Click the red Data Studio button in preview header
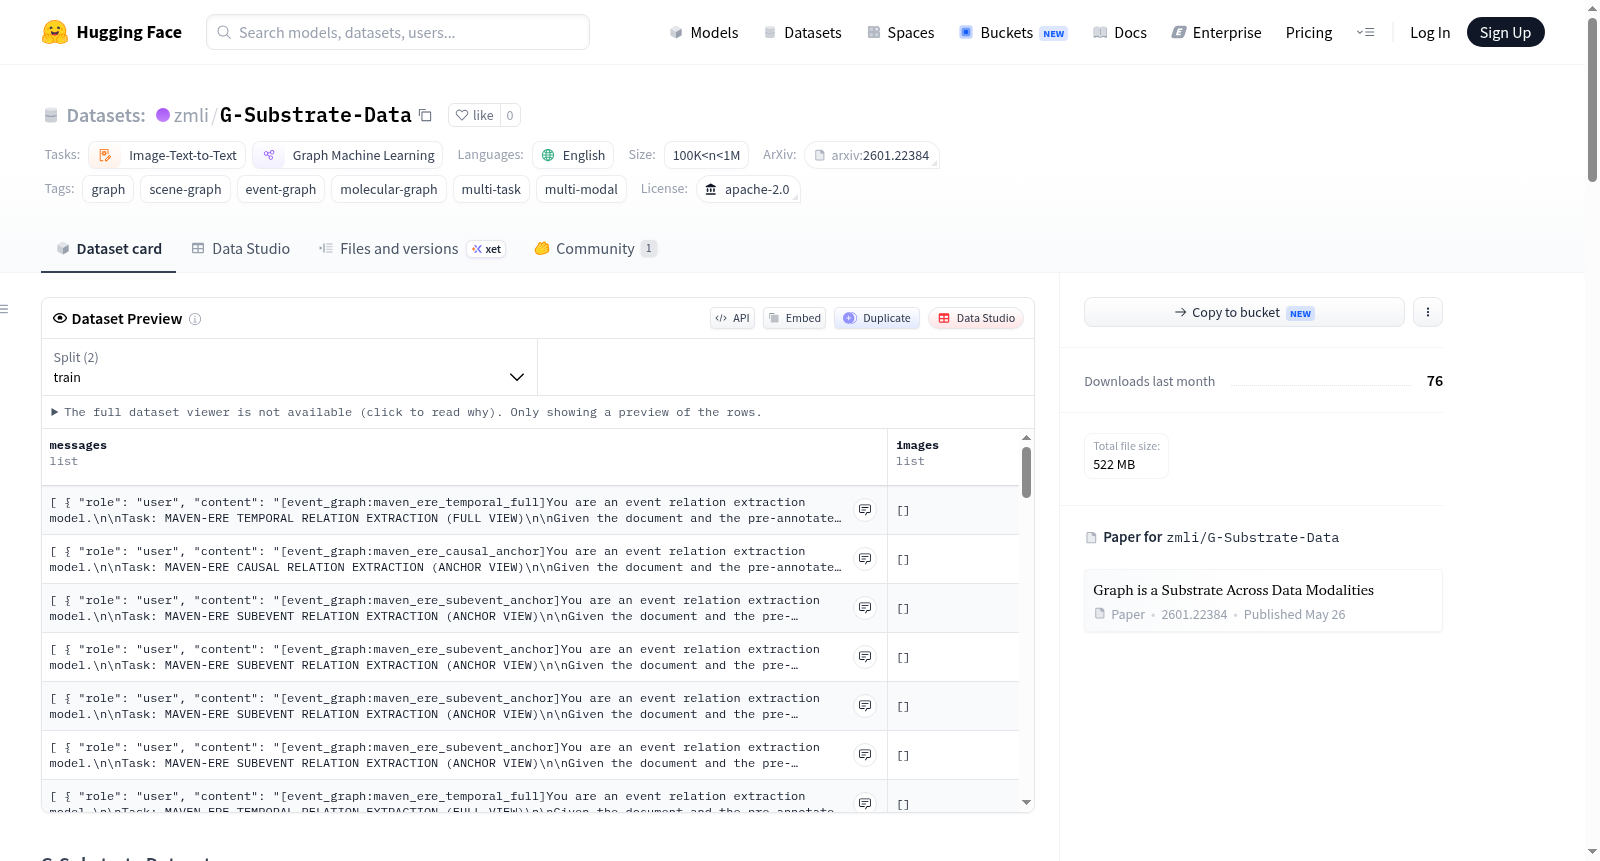Image resolution: width=1600 pixels, height=861 pixels. tap(976, 318)
